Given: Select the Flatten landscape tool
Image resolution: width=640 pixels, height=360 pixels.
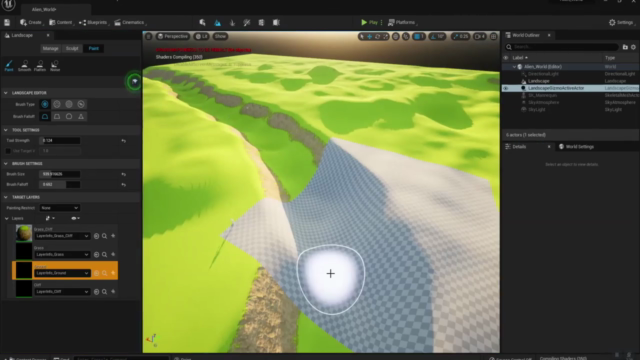Looking at the screenshot, I should point(40,65).
